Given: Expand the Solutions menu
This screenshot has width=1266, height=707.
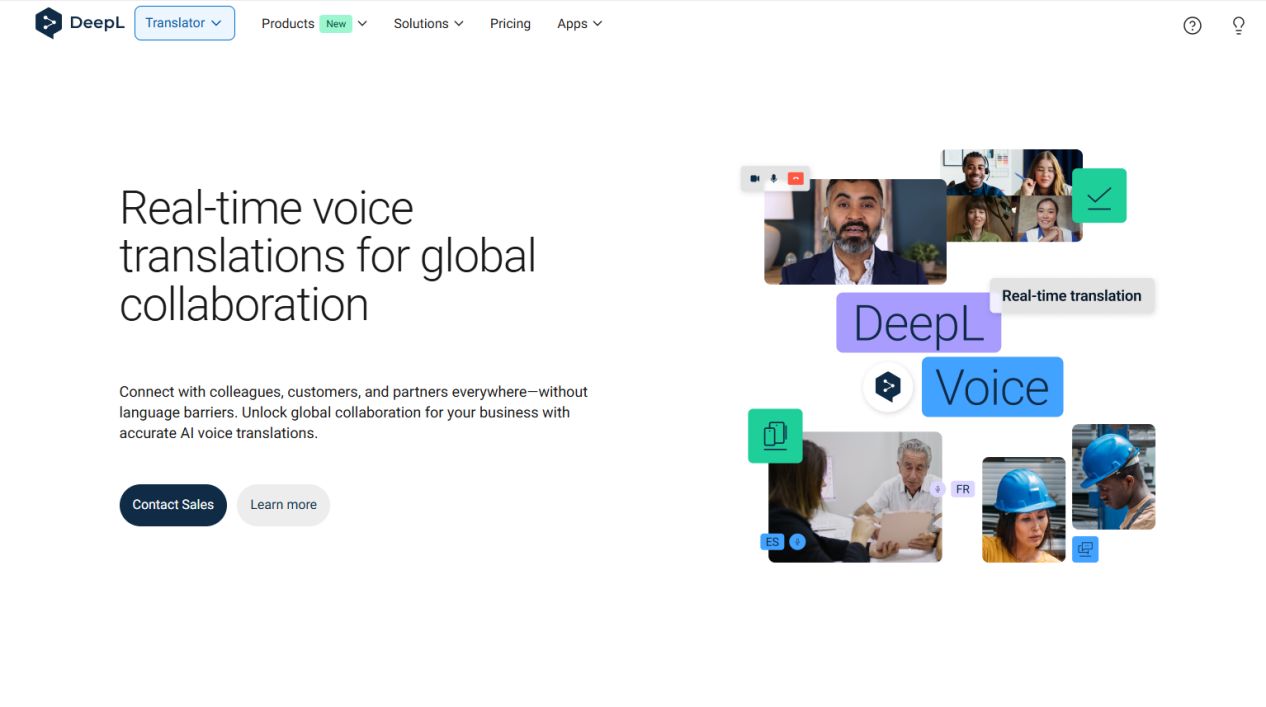Looking at the screenshot, I should point(428,23).
